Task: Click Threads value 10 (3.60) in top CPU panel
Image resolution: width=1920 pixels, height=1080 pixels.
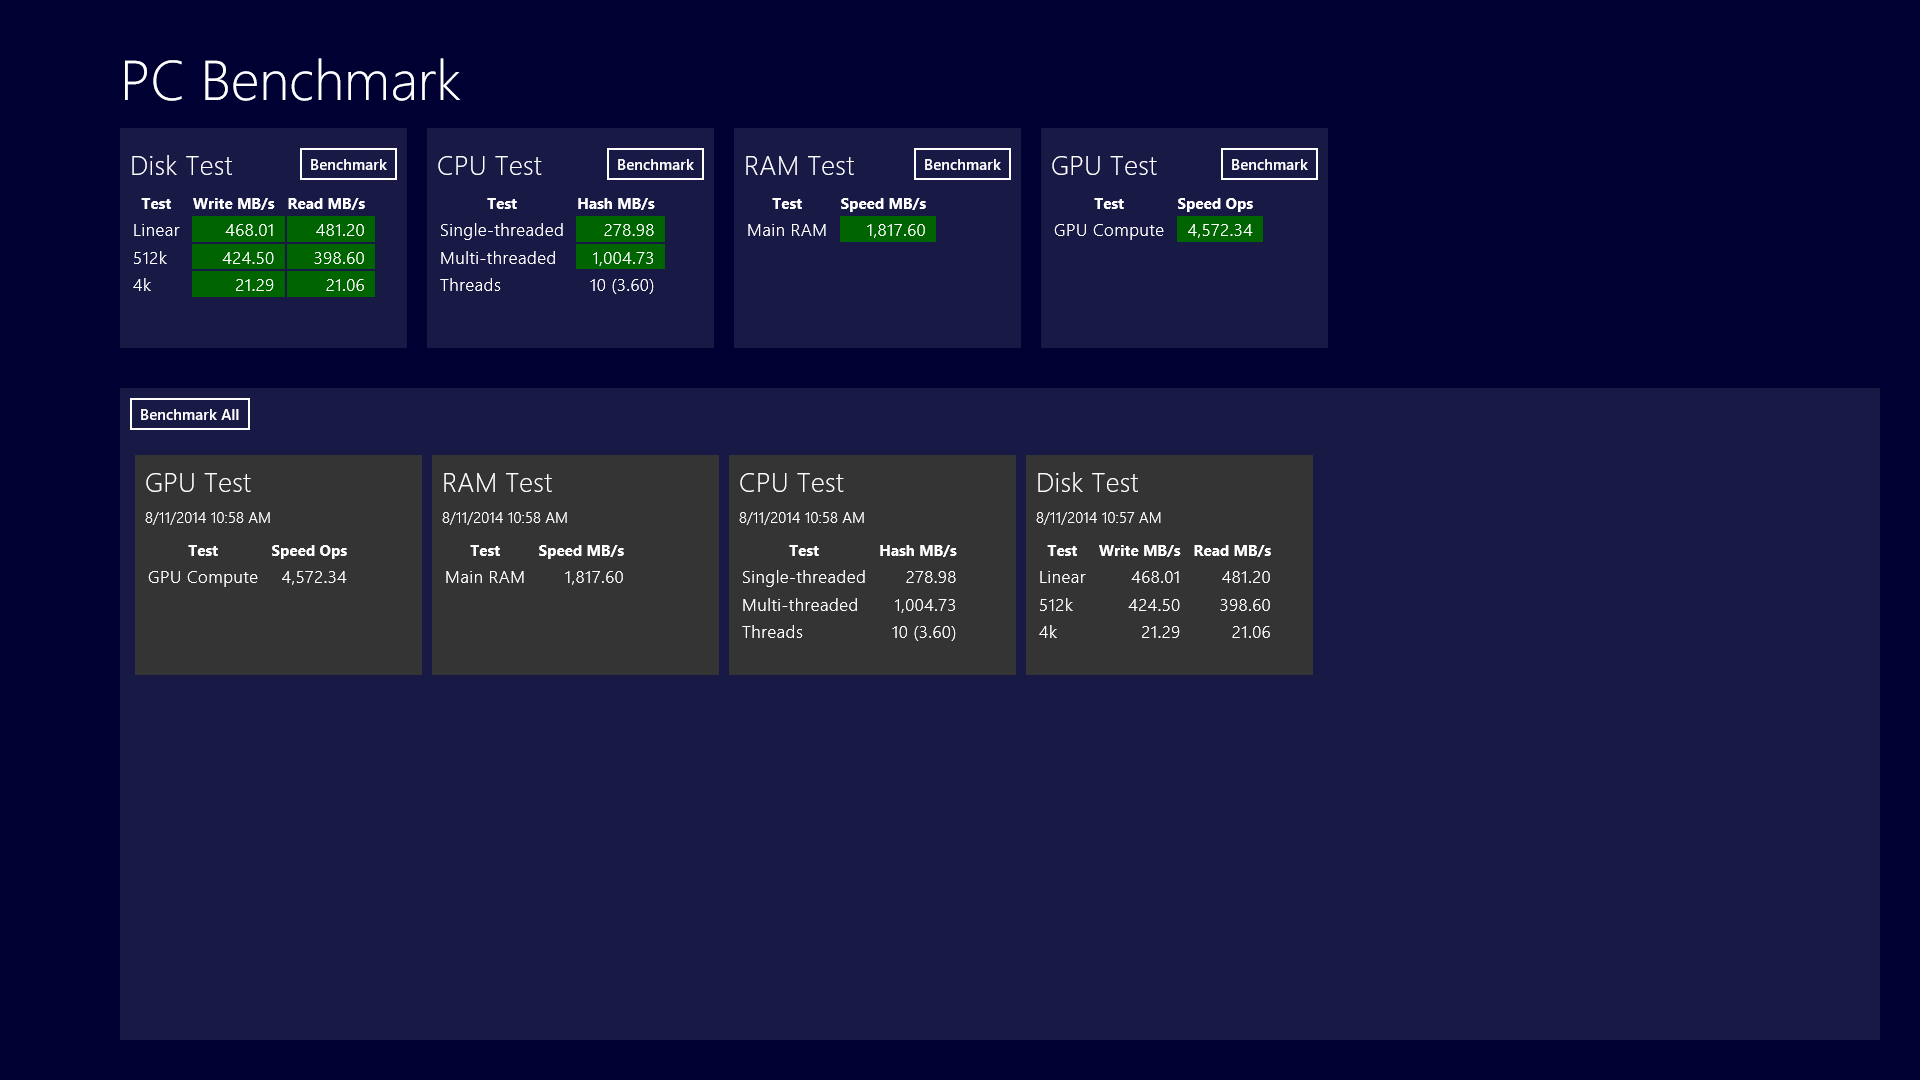Action: coord(621,285)
